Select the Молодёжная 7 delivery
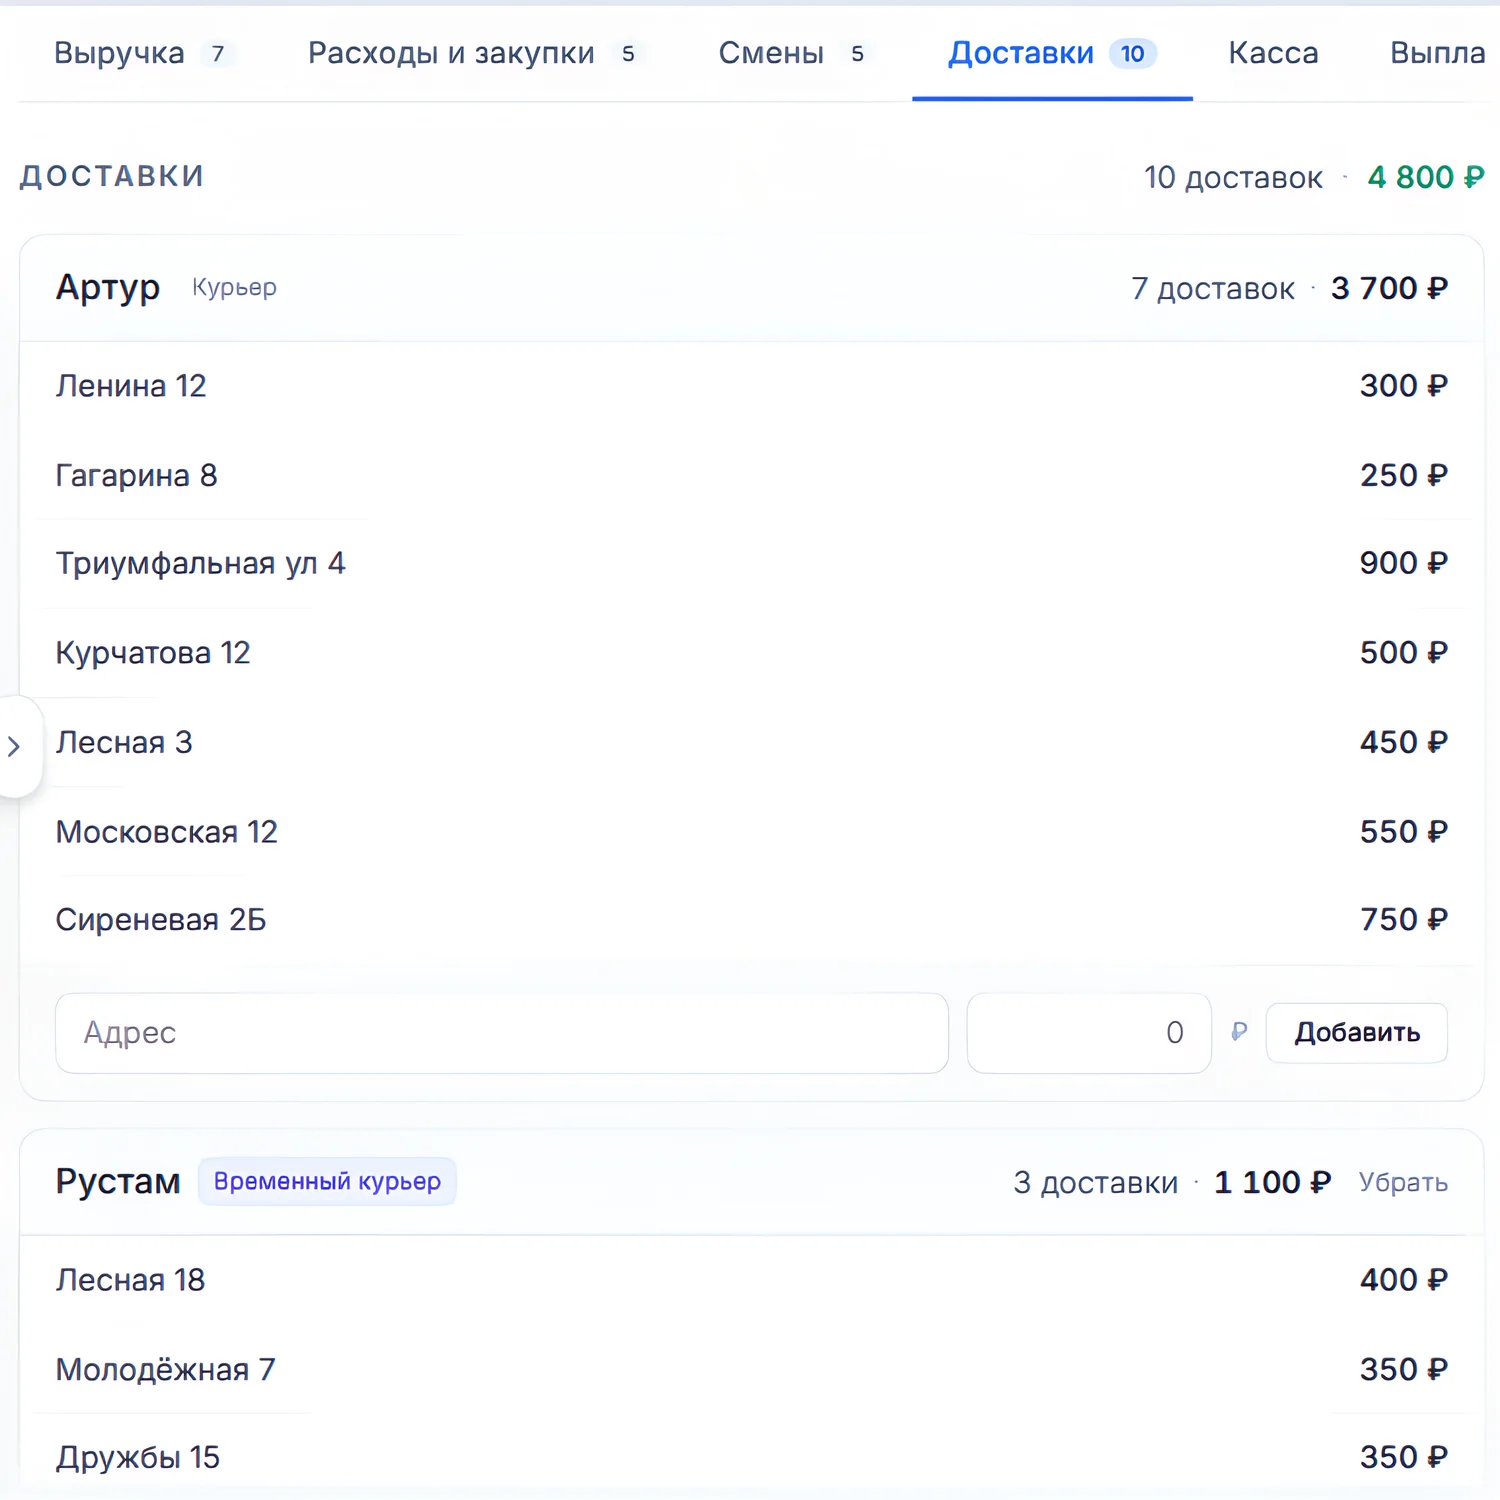The image size is (1500, 1500). (x=751, y=1369)
